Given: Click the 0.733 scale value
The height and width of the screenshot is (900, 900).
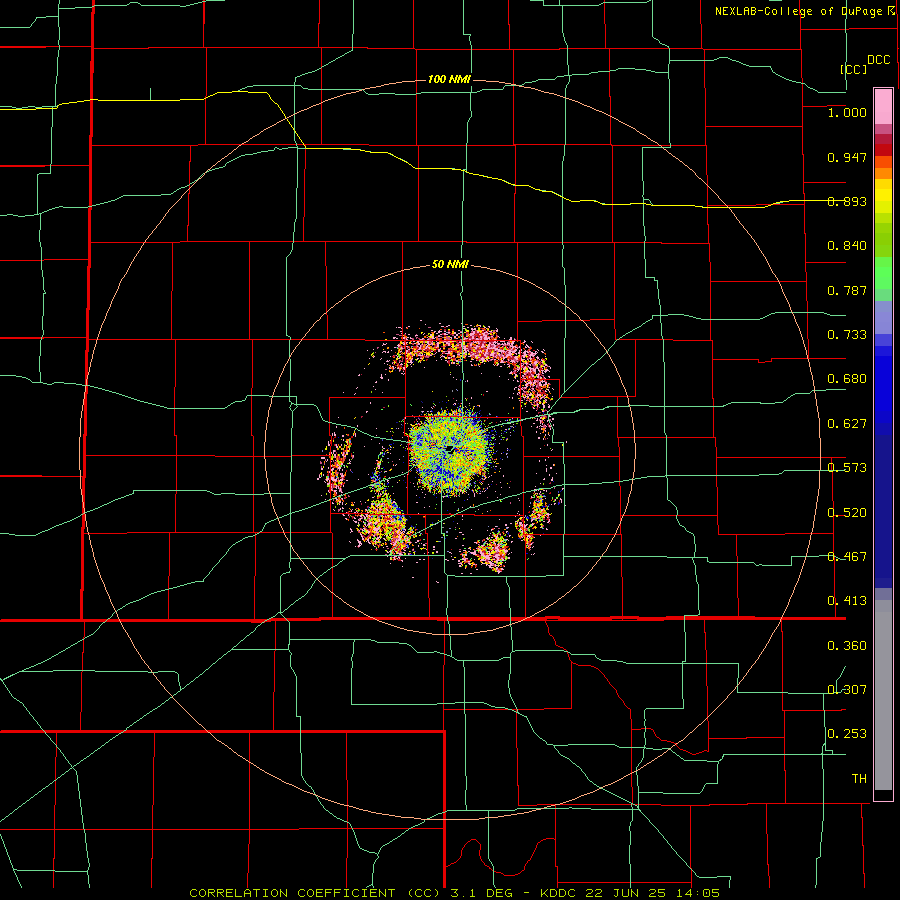Looking at the screenshot, I should pyautogui.click(x=847, y=335).
